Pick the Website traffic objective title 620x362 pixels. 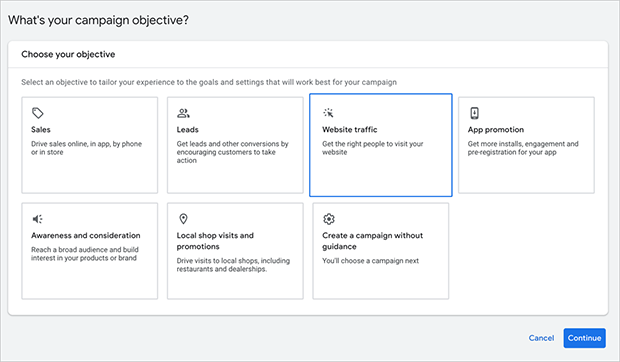pos(350,130)
